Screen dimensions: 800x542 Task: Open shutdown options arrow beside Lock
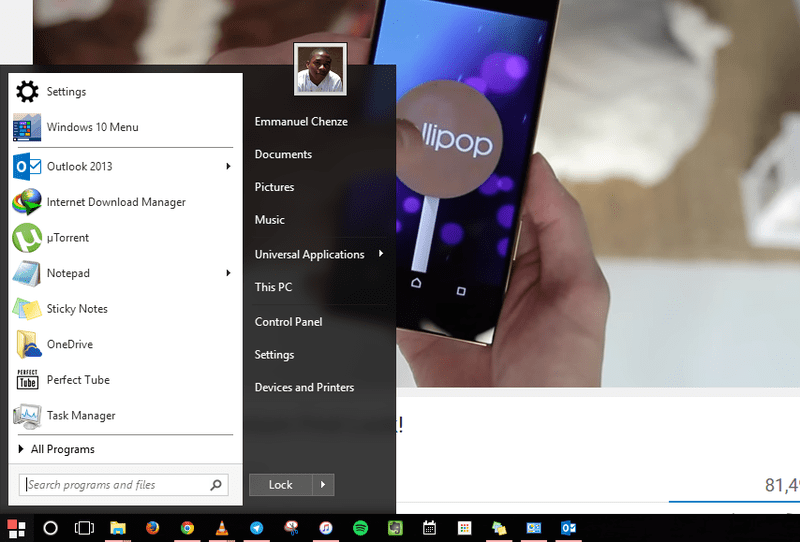323,485
